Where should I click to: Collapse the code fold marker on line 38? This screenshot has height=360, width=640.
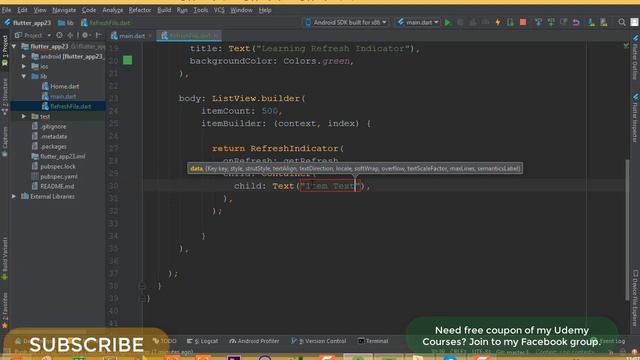pos(142,286)
